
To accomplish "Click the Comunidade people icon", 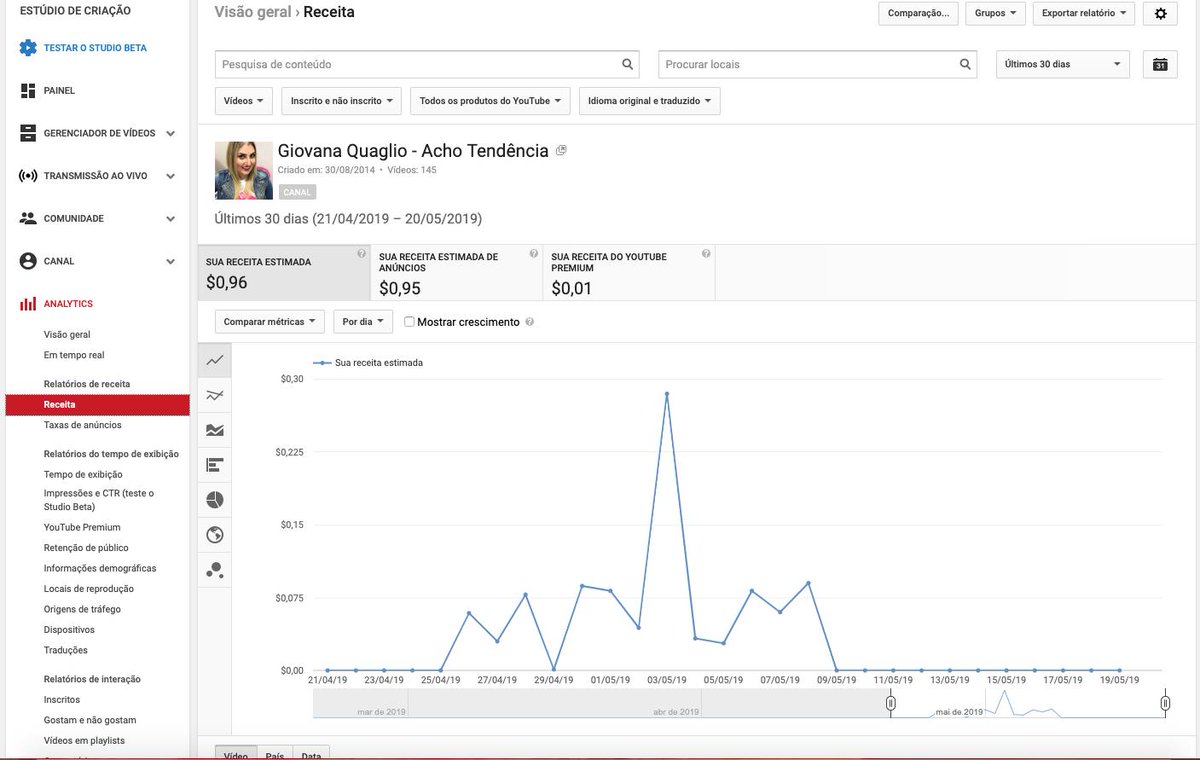I will tap(28, 218).
